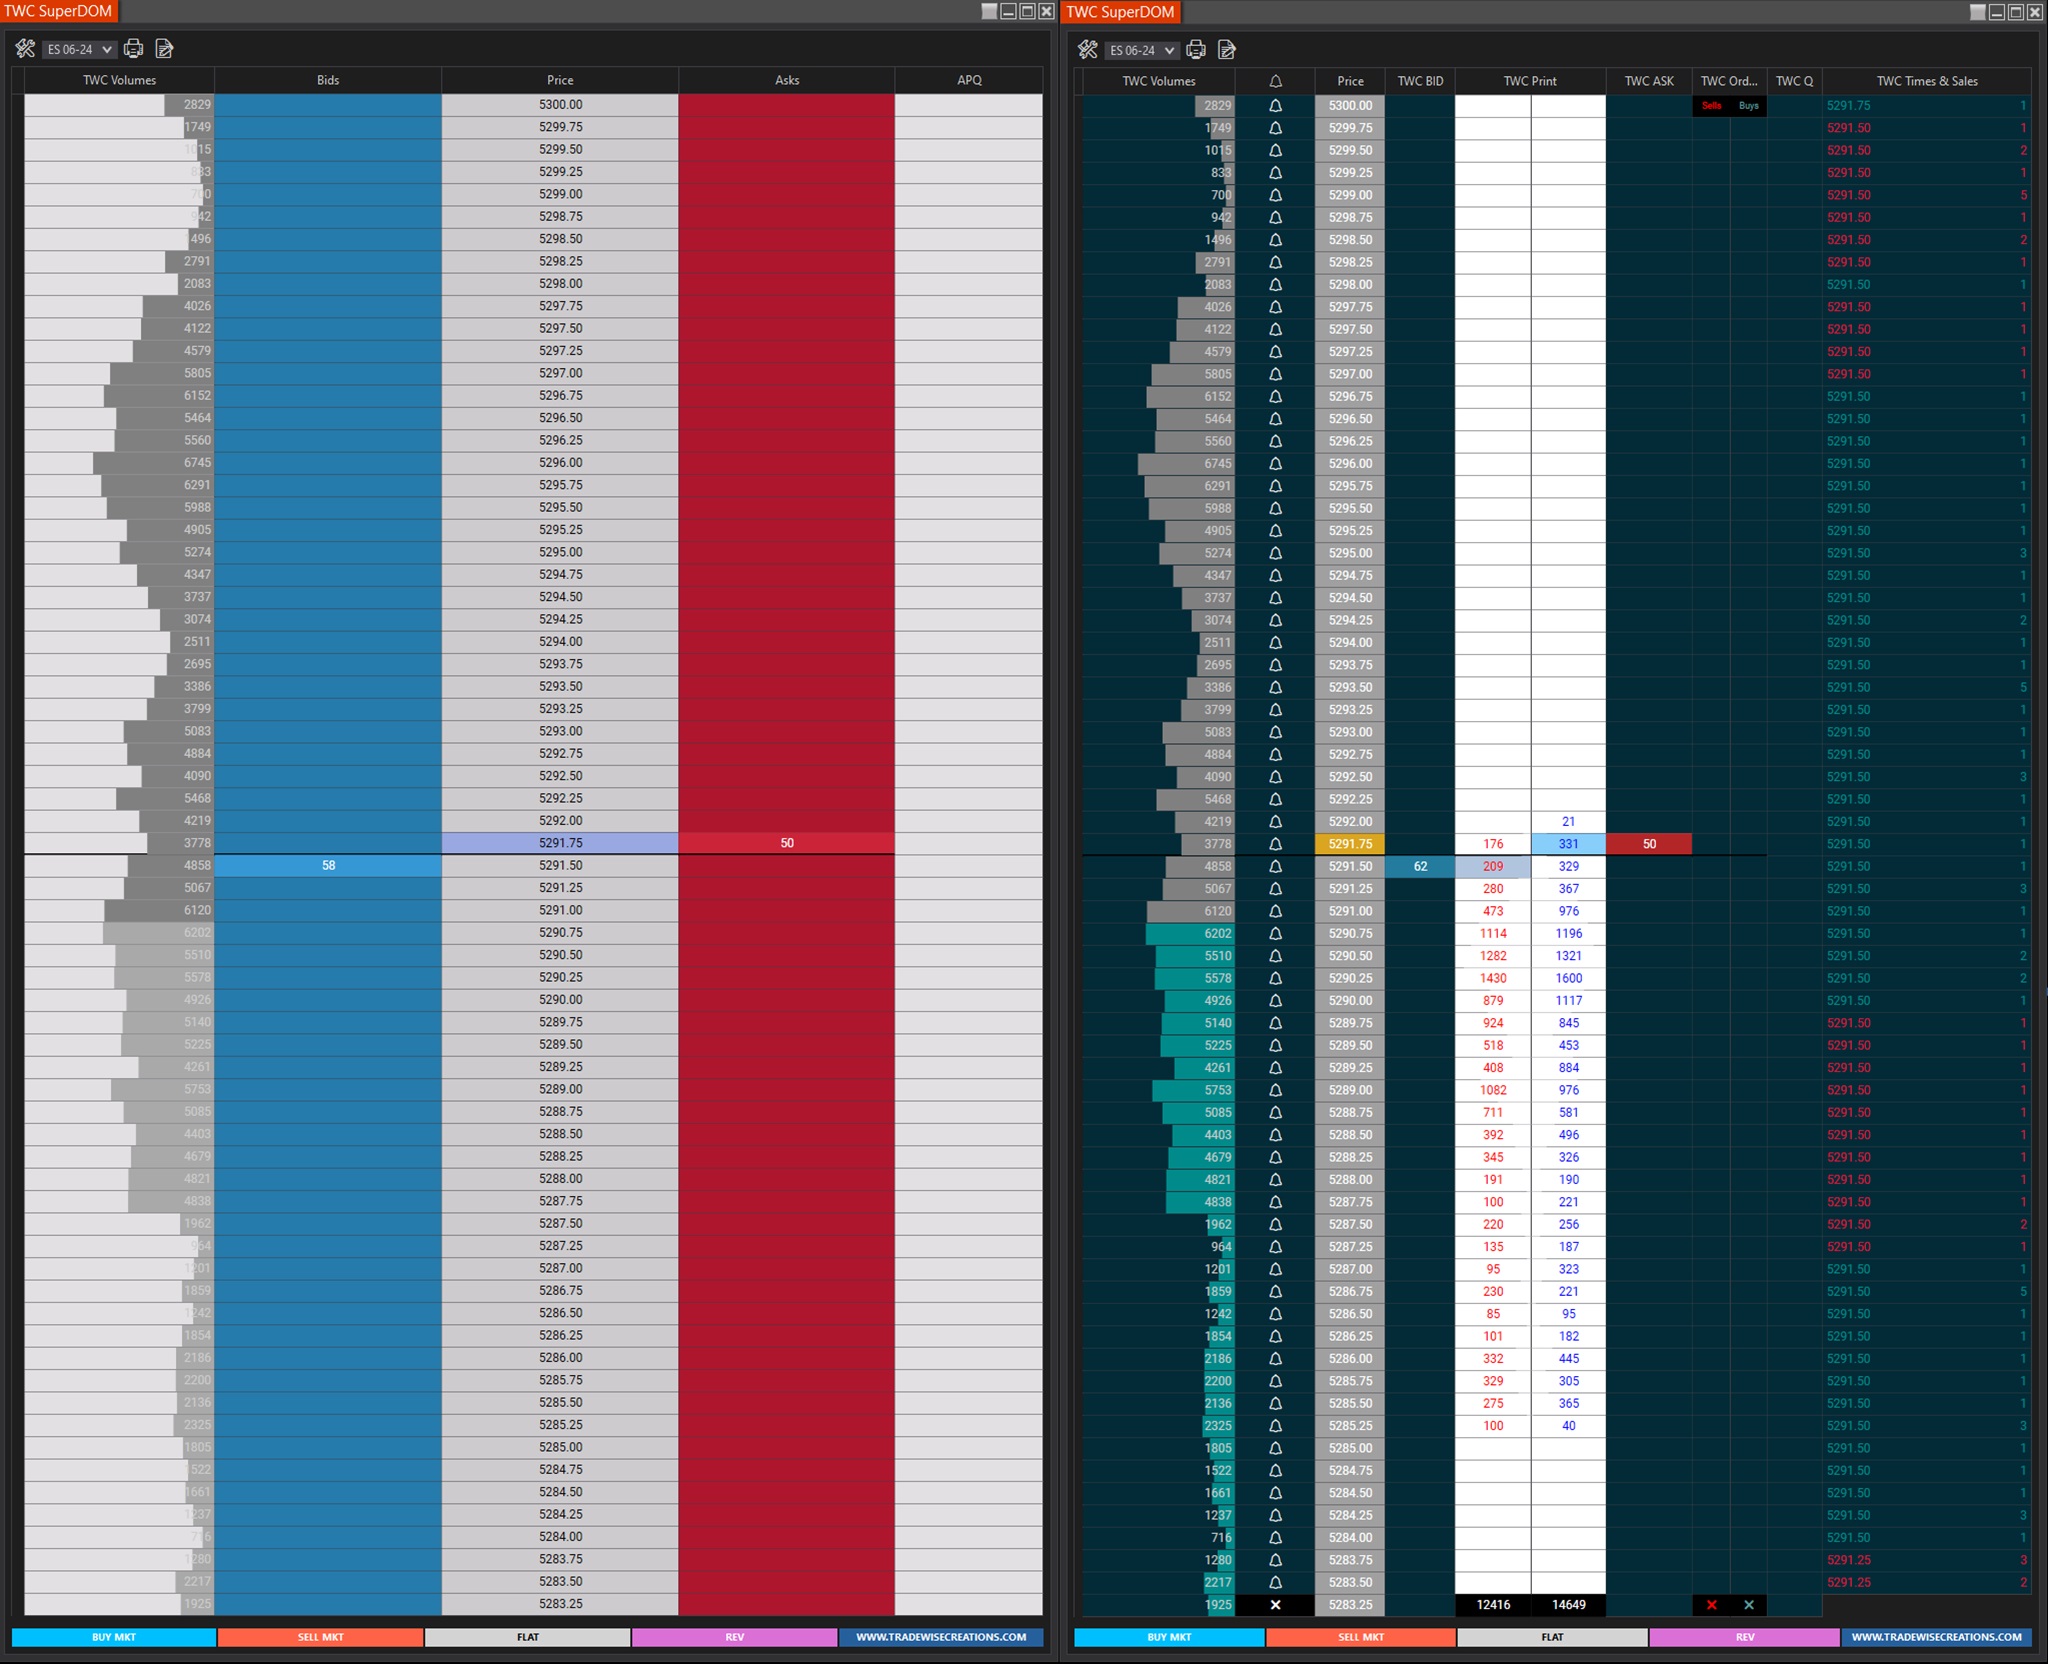Set alert bell at price 5290.00

(x=1275, y=1000)
